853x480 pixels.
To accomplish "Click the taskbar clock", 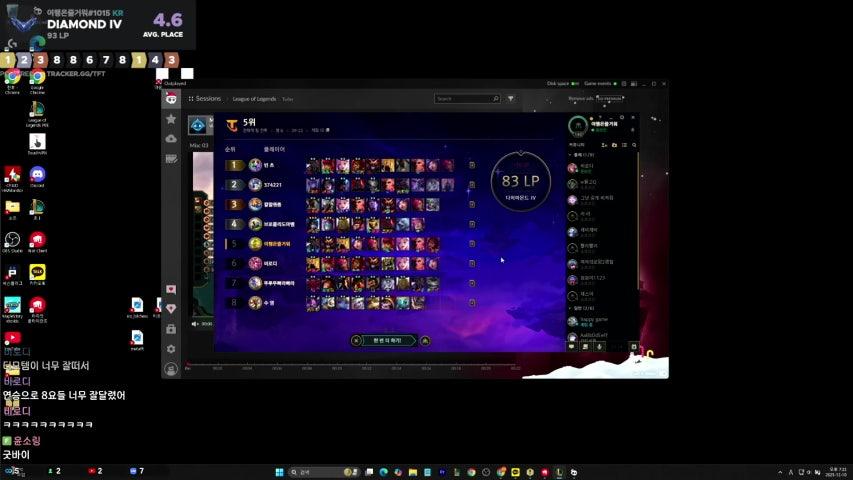I will [838, 472].
